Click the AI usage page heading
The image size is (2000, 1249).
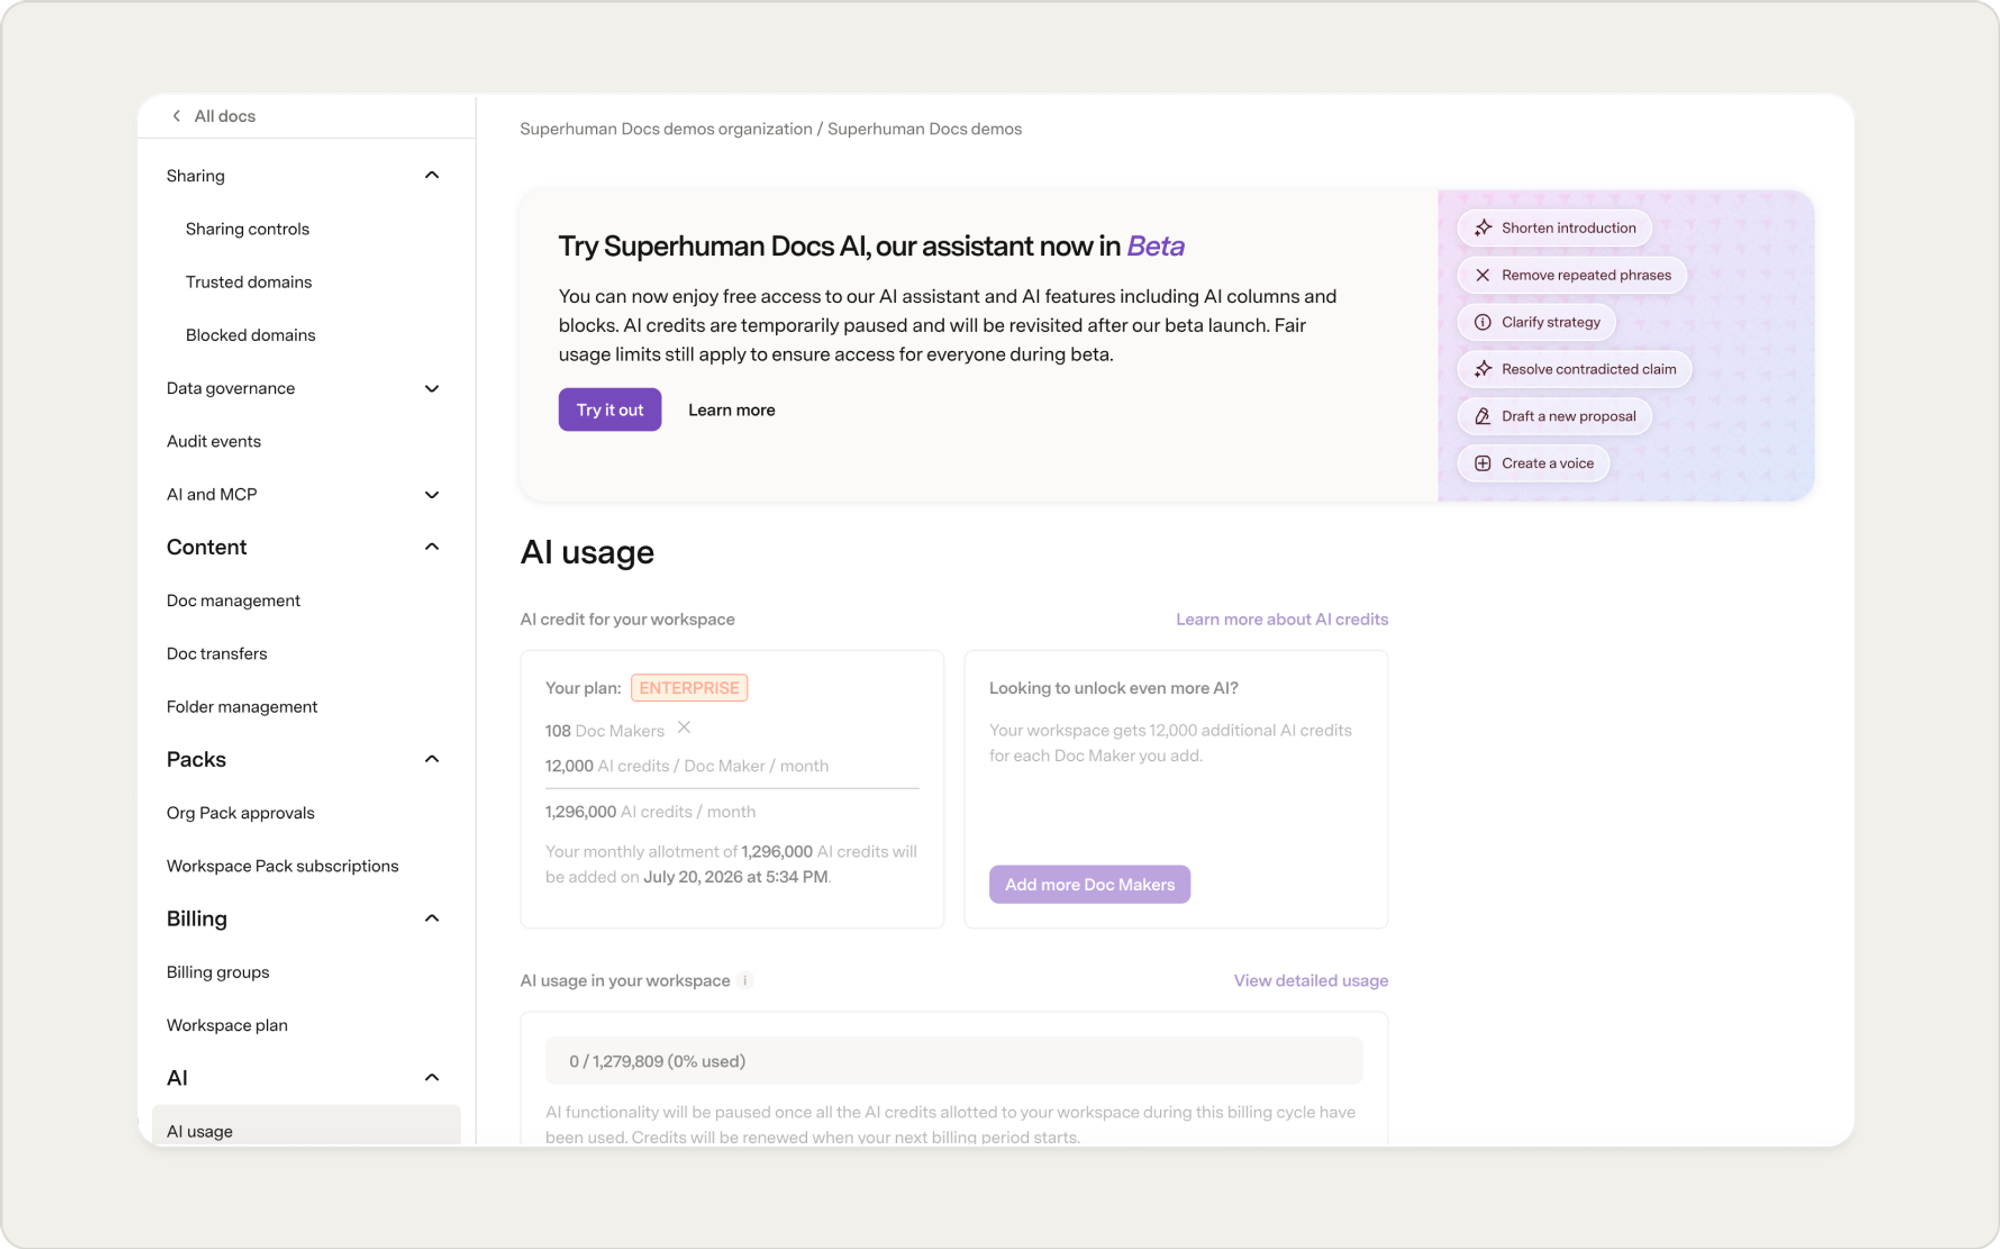(x=587, y=552)
